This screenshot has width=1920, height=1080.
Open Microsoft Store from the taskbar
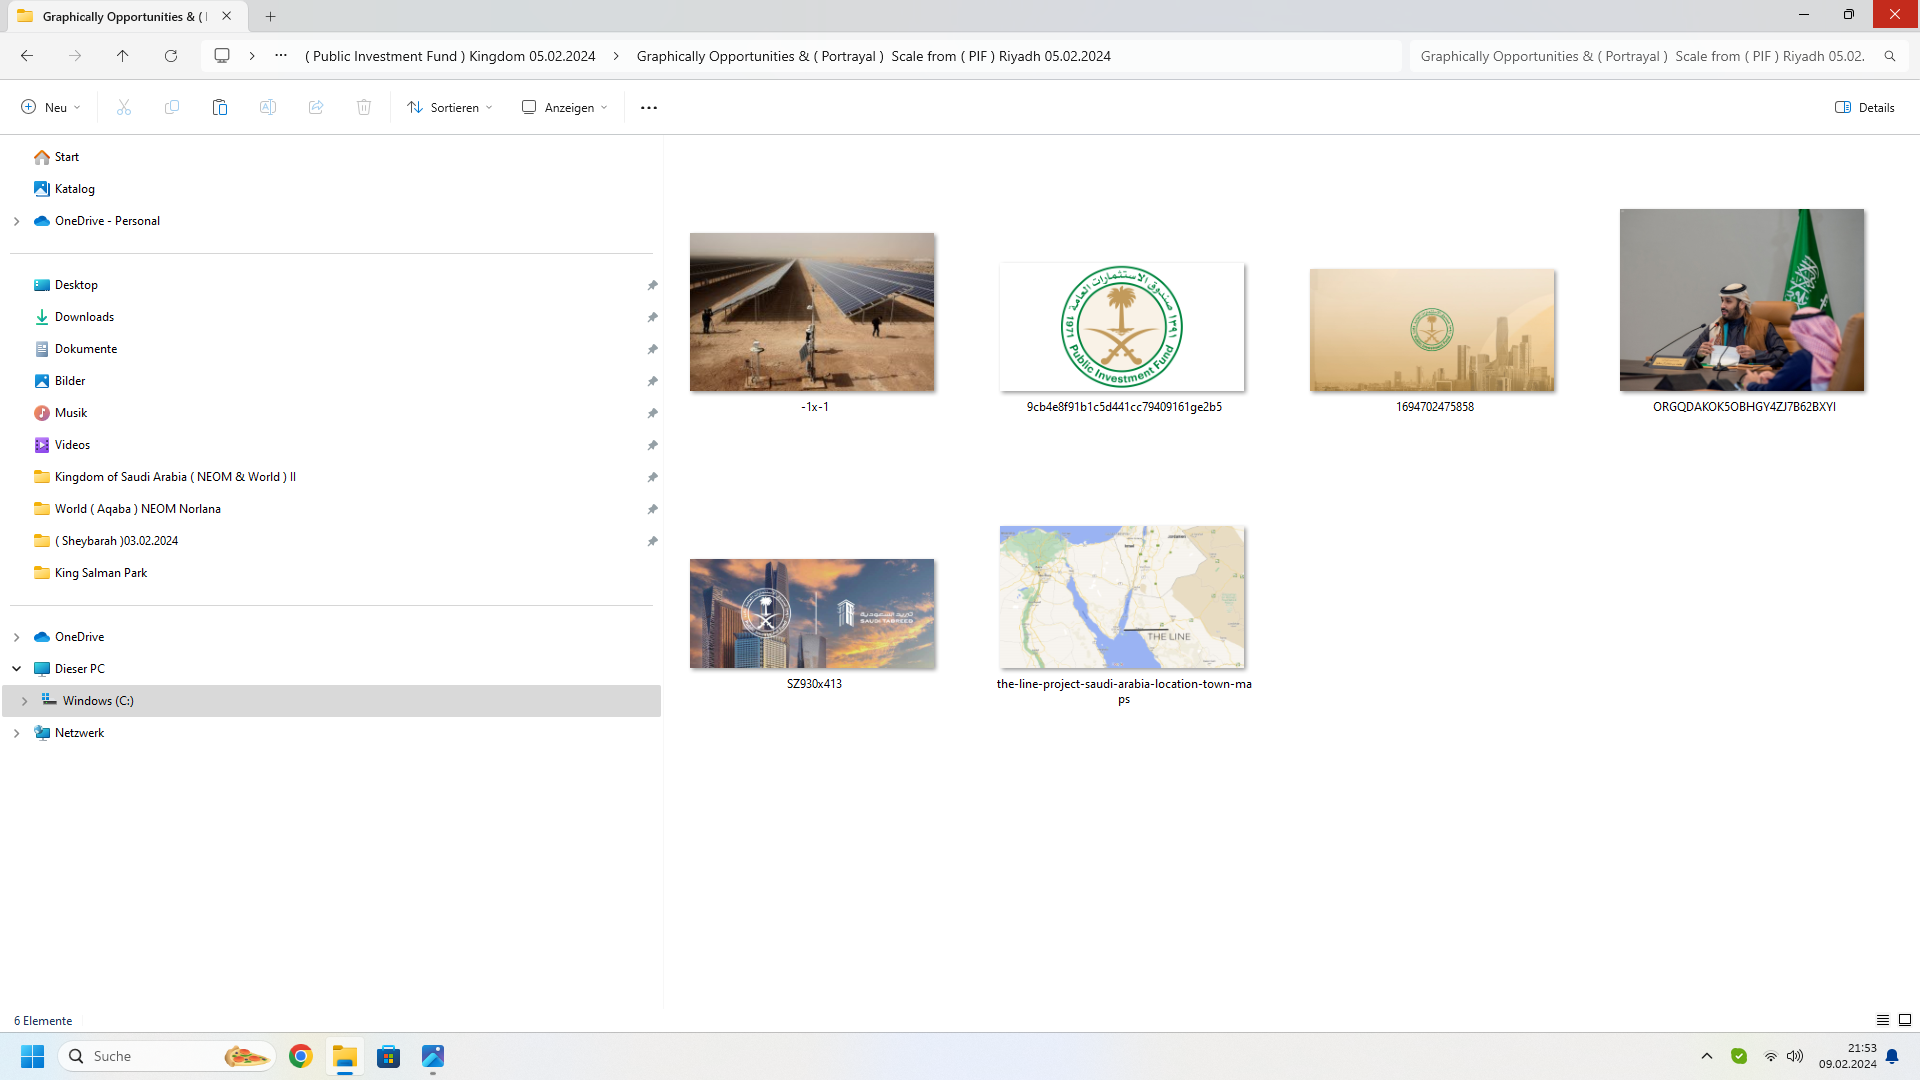click(x=389, y=1056)
